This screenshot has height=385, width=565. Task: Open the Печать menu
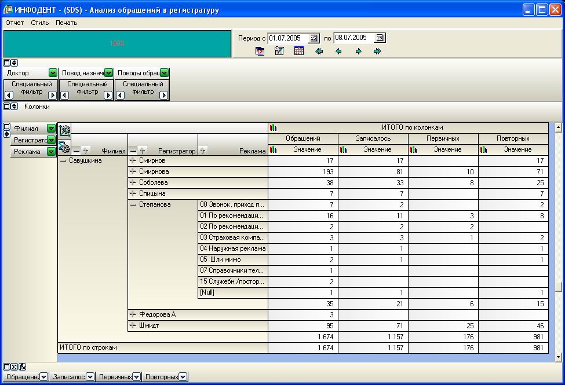click(x=66, y=22)
